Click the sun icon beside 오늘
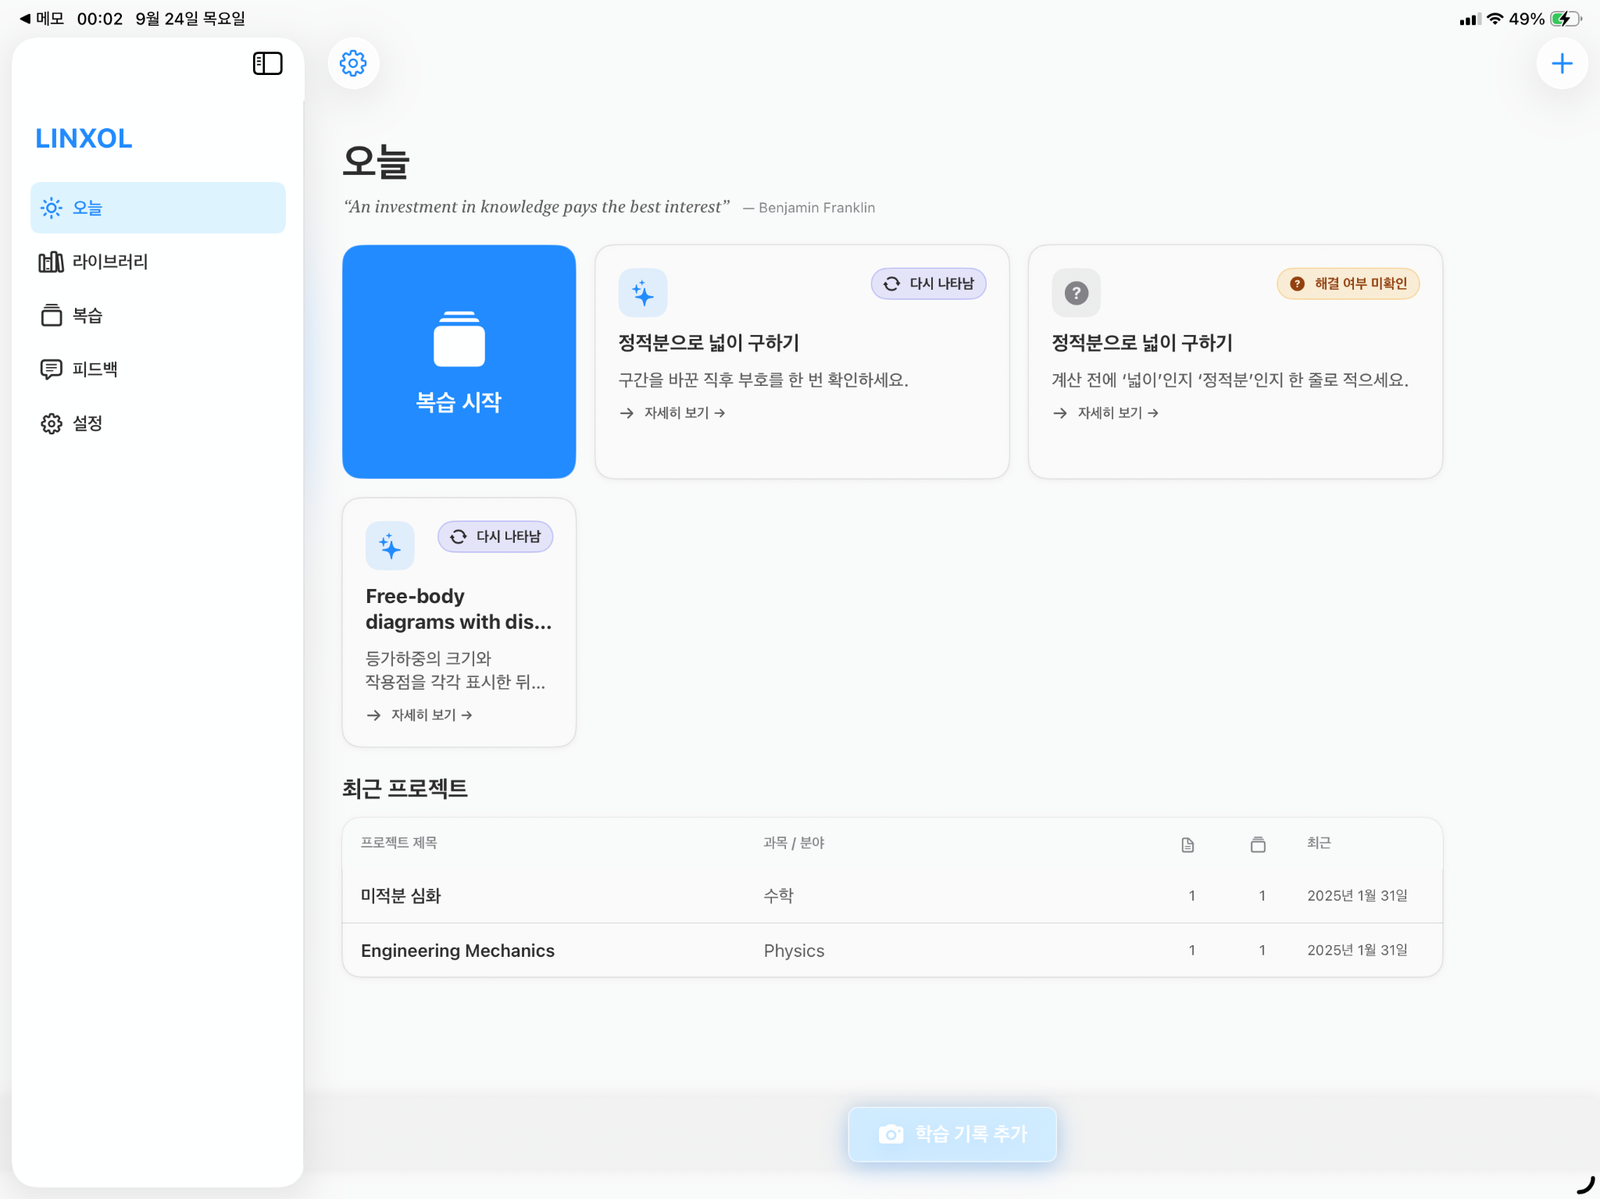 click(51, 208)
